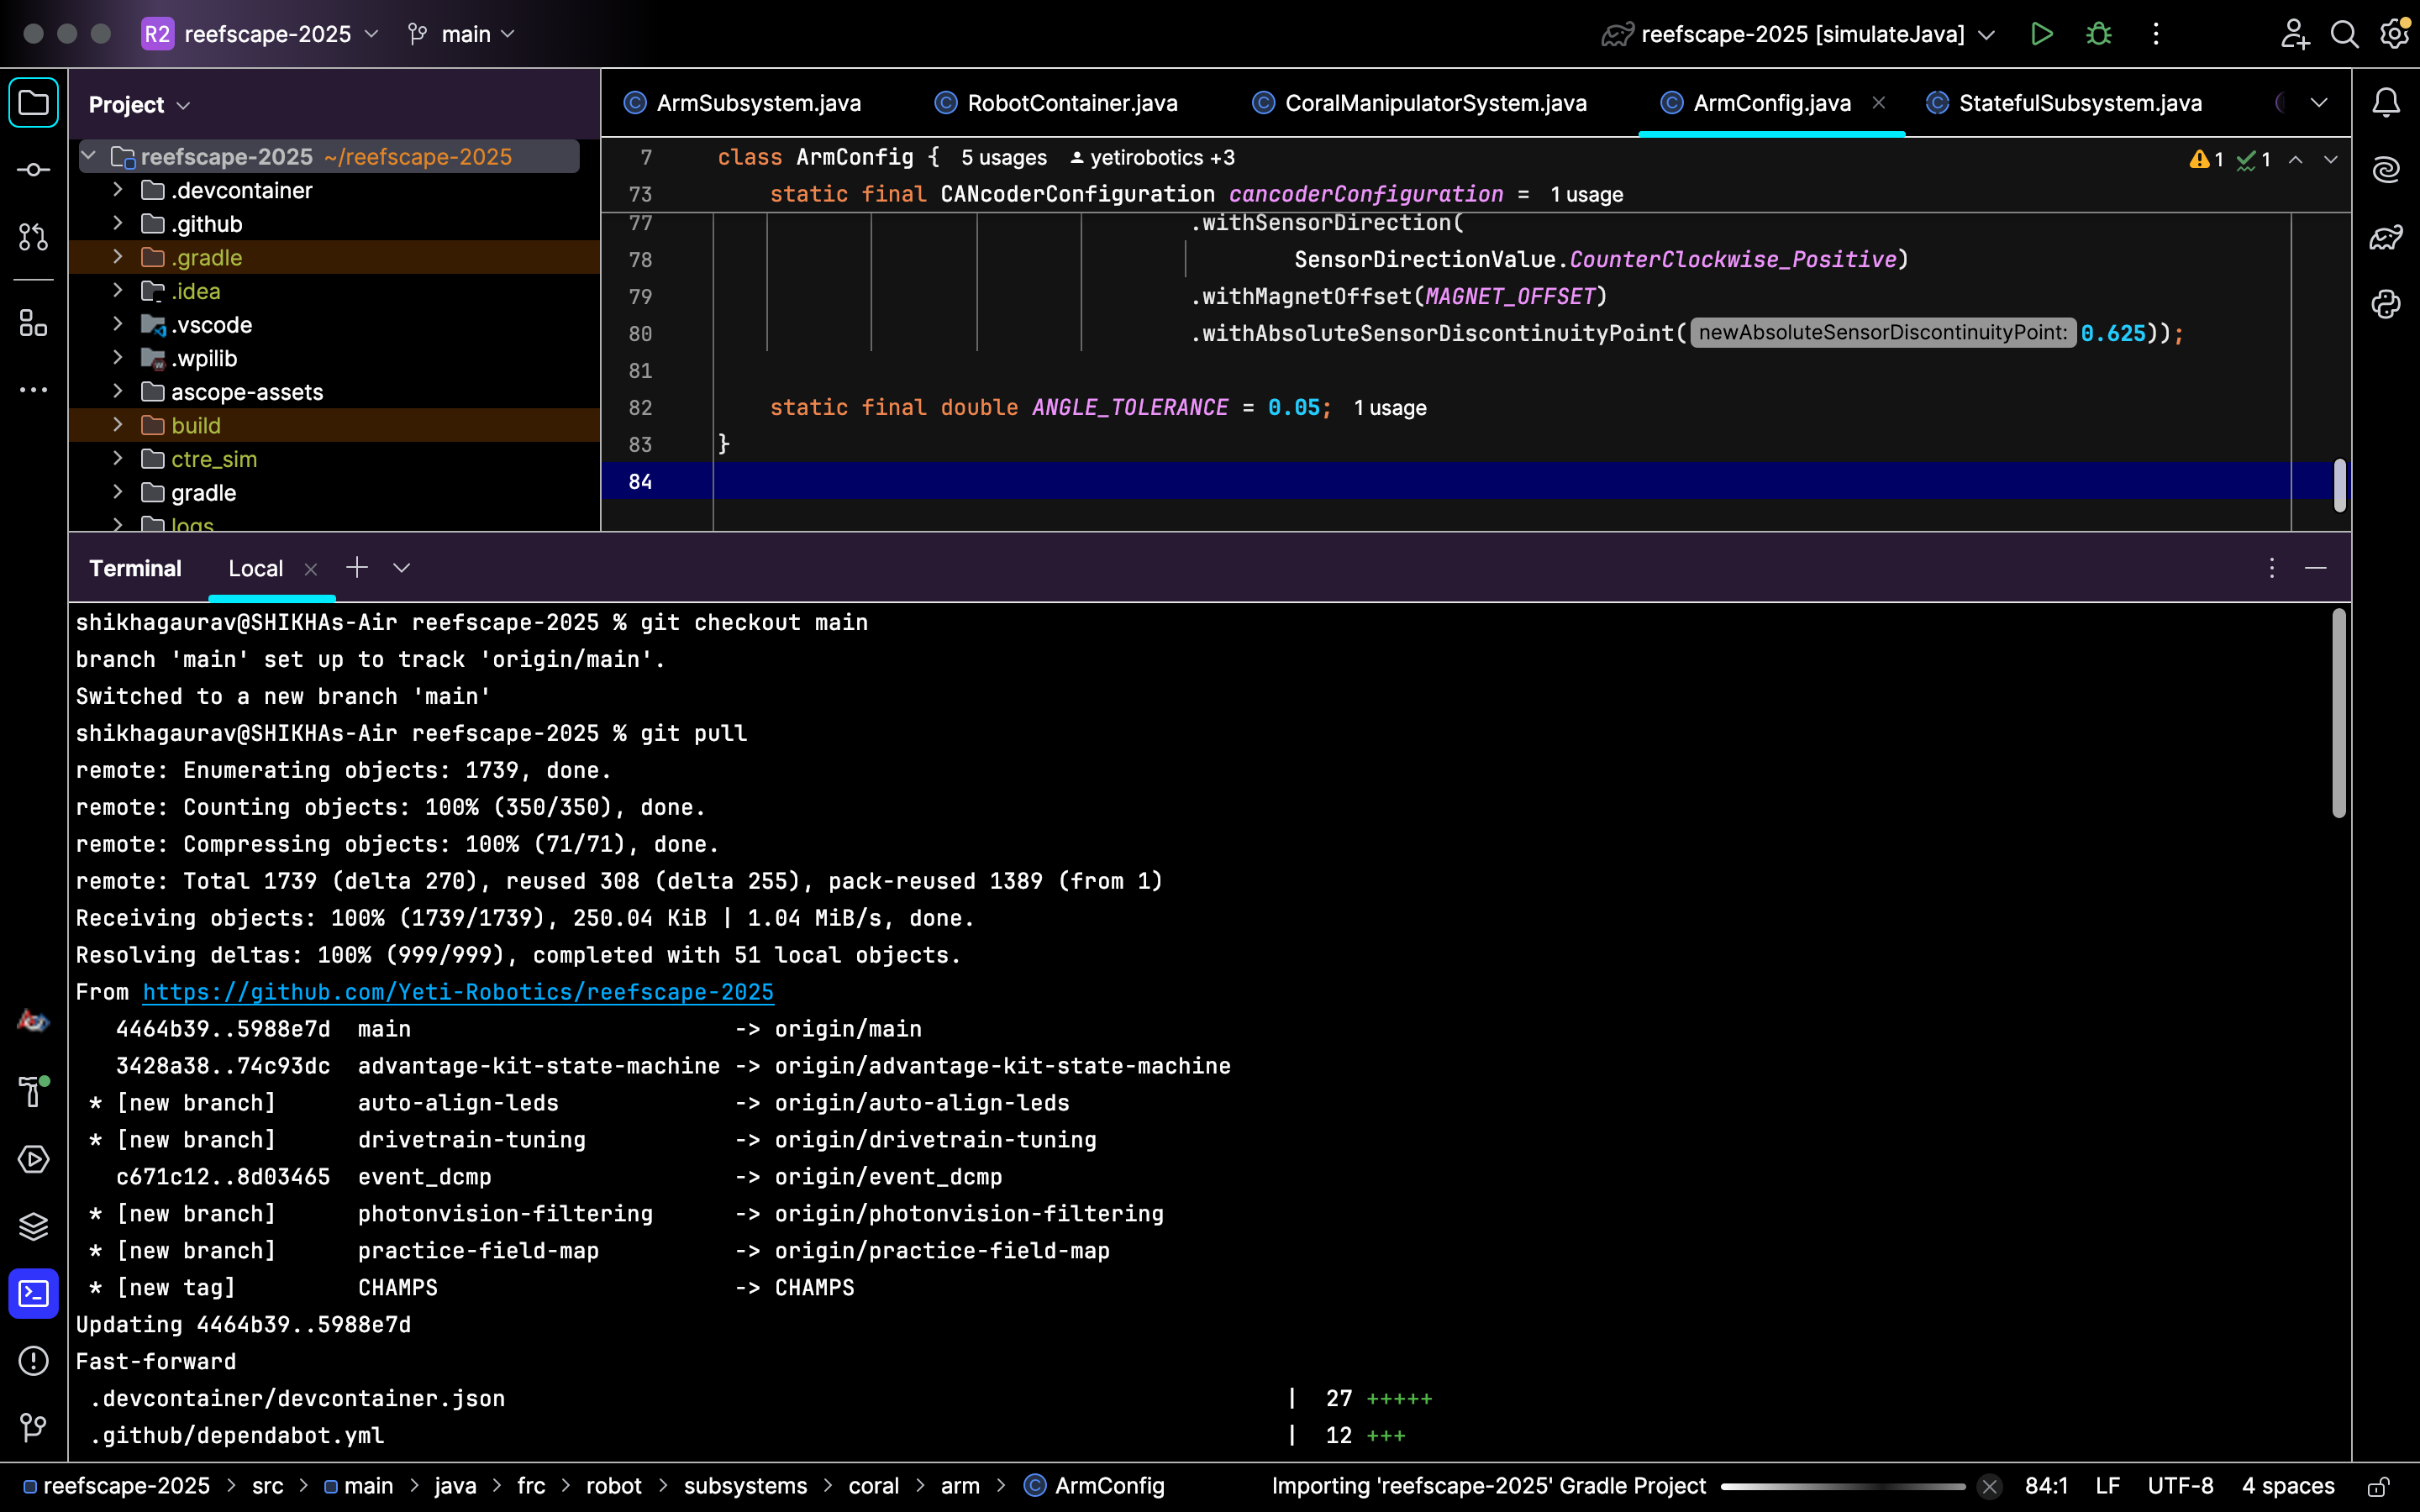Add a new terminal session tab

click(357, 568)
